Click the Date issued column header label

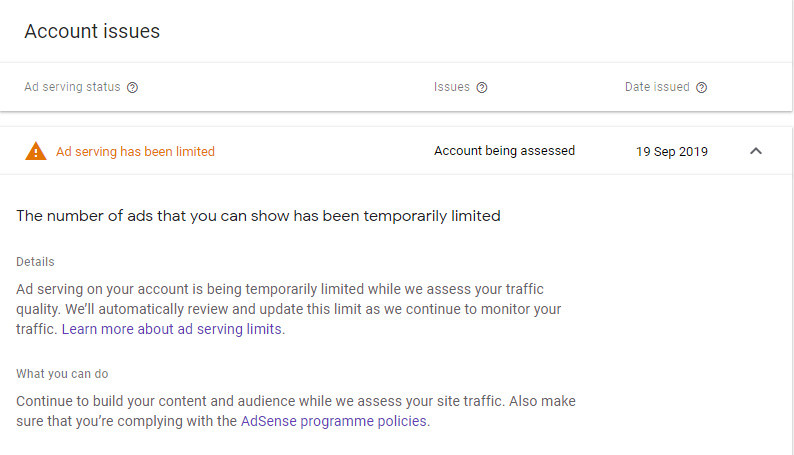pyautogui.click(x=657, y=87)
